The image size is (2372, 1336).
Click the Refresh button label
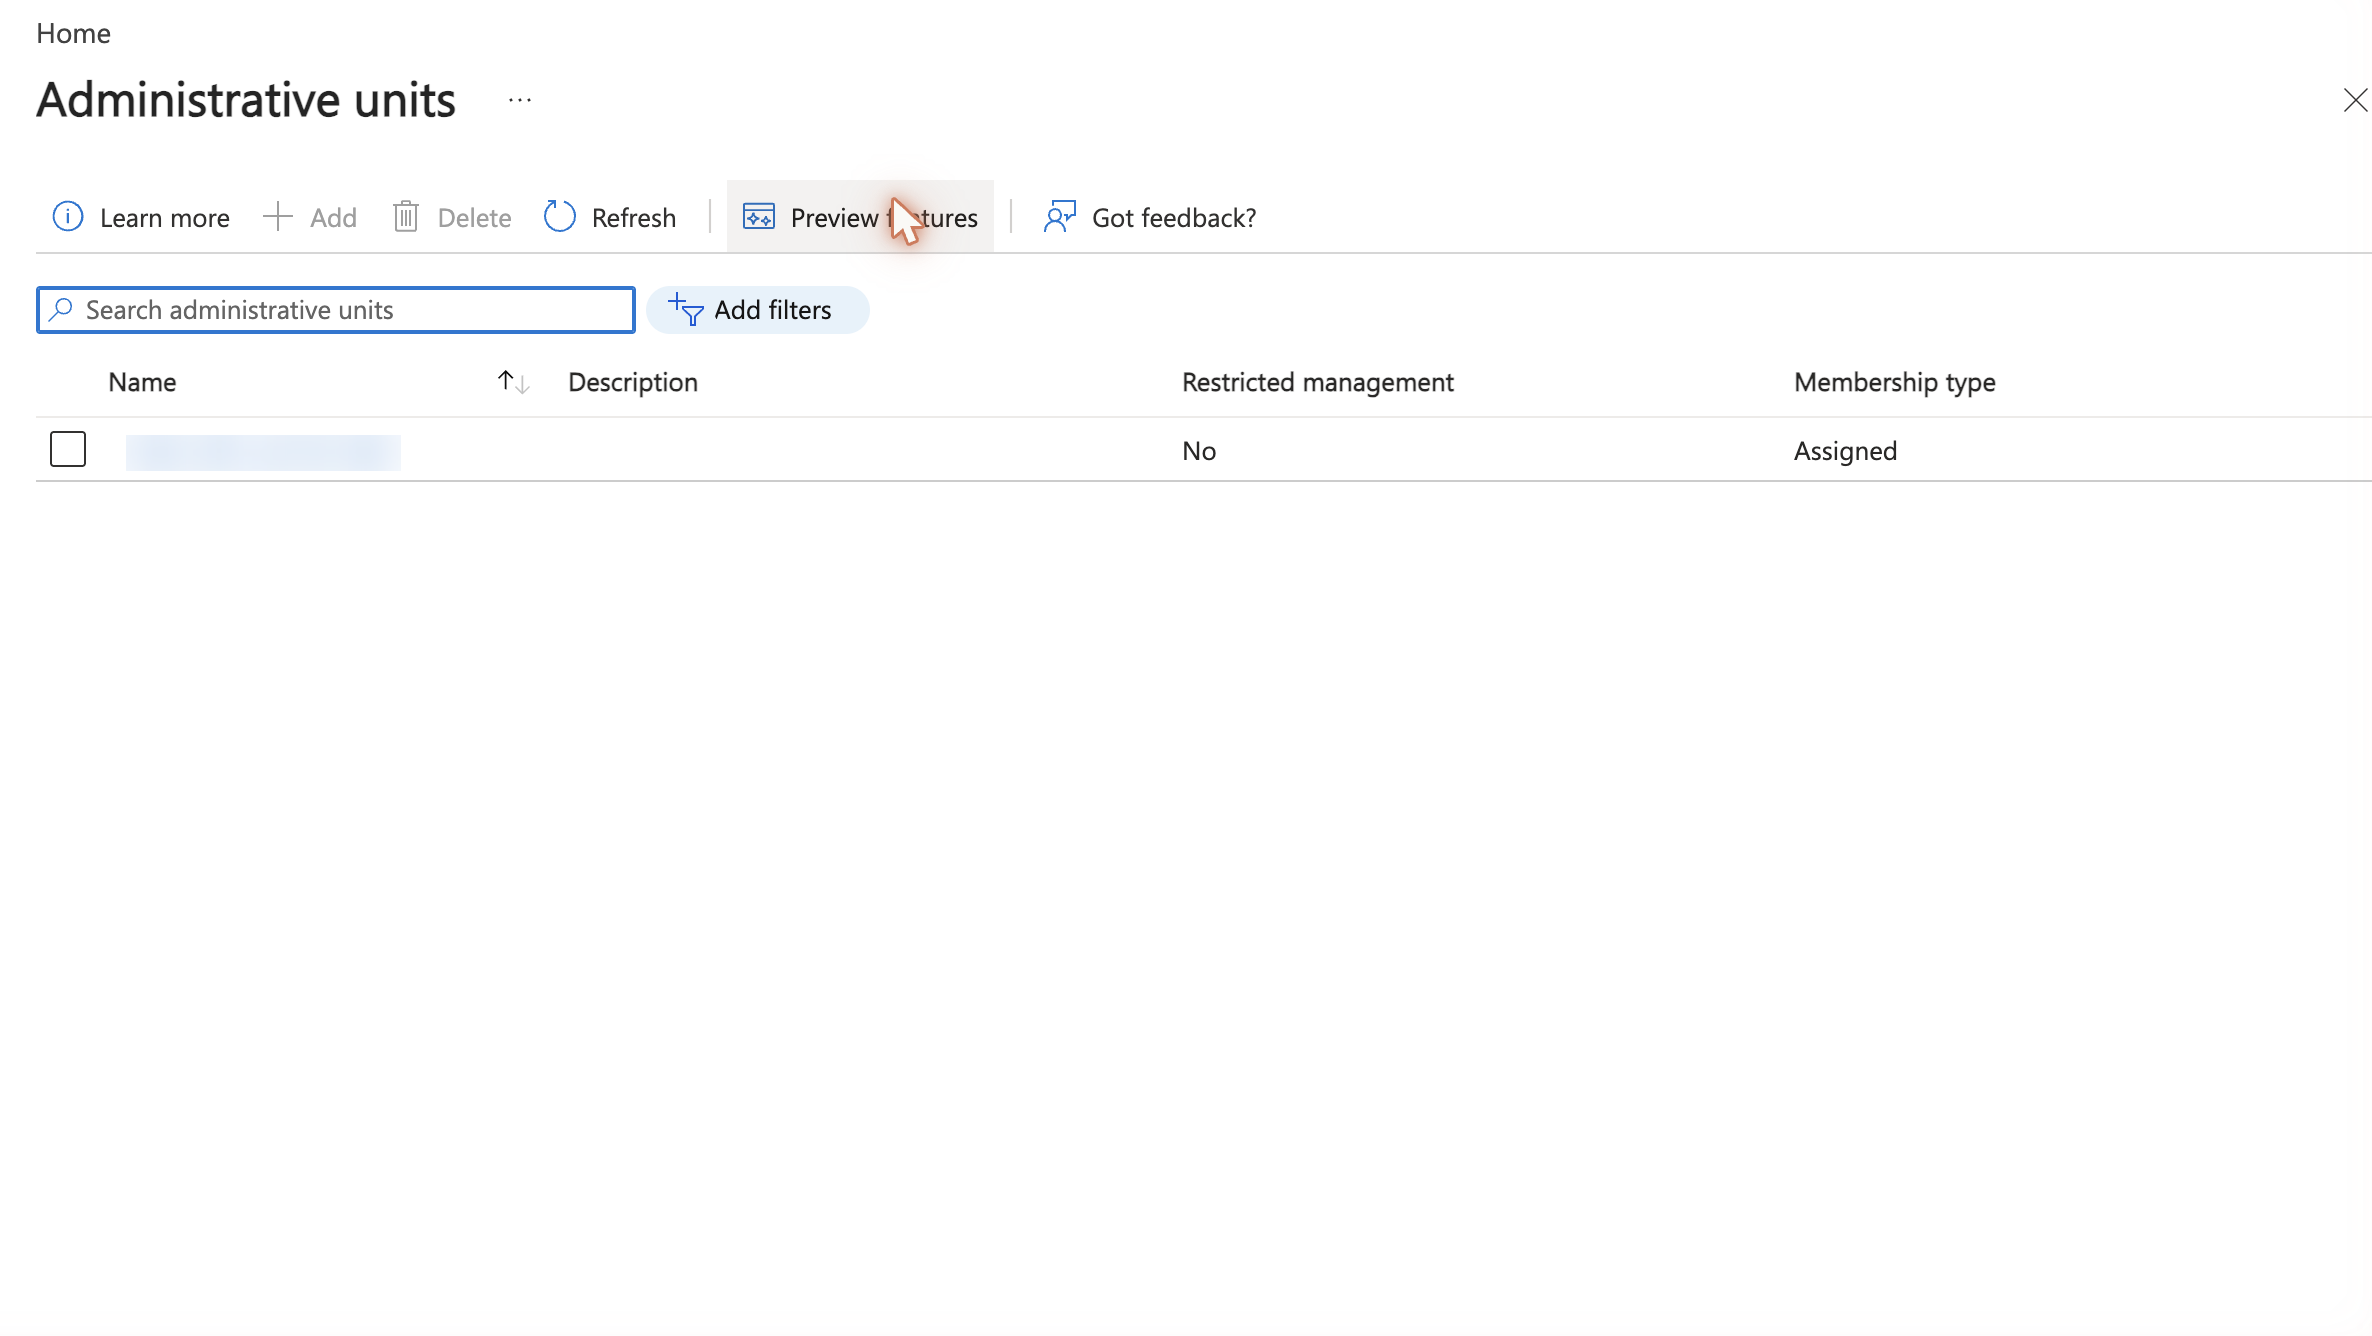(x=634, y=218)
